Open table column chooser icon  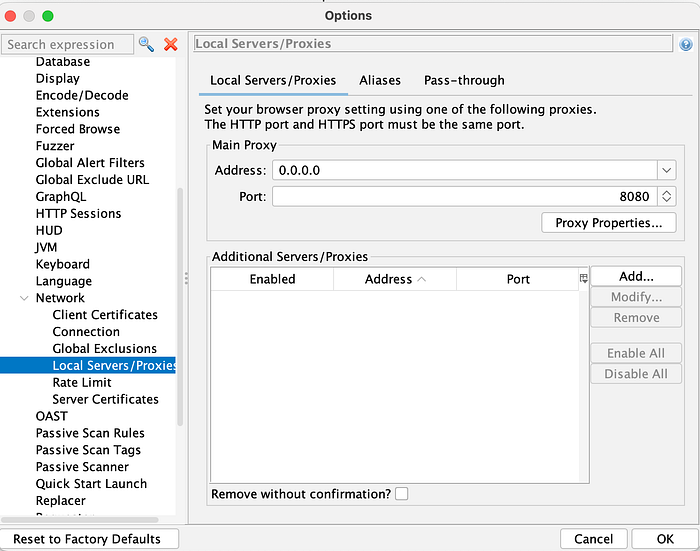pyautogui.click(x=583, y=279)
